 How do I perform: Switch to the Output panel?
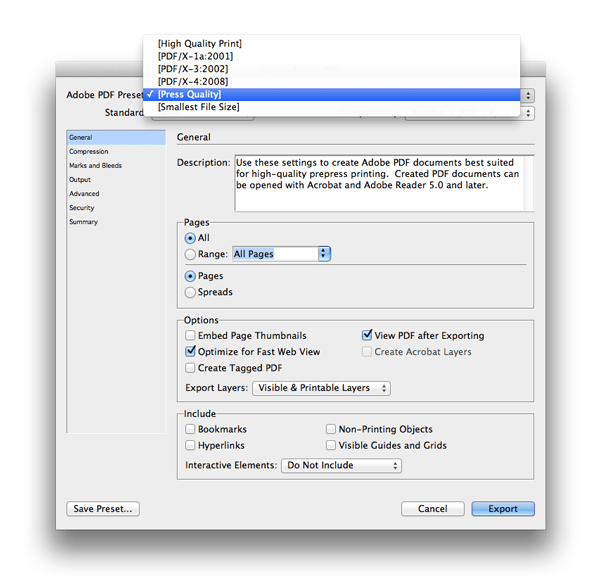116,180
